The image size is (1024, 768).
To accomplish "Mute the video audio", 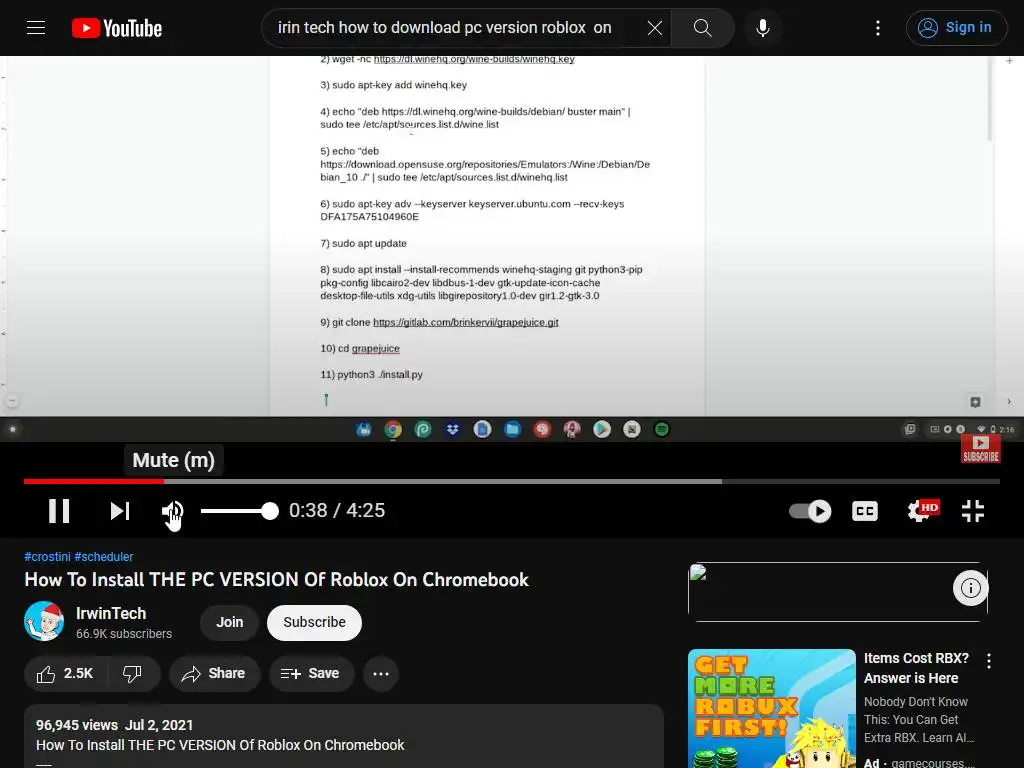I will tap(172, 511).
